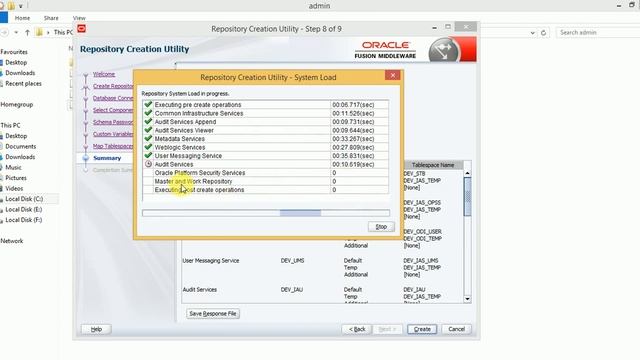The height and width of the screenshot is (360, 640).
Task: Open Pictures under This PC
Action: point(16,178)
